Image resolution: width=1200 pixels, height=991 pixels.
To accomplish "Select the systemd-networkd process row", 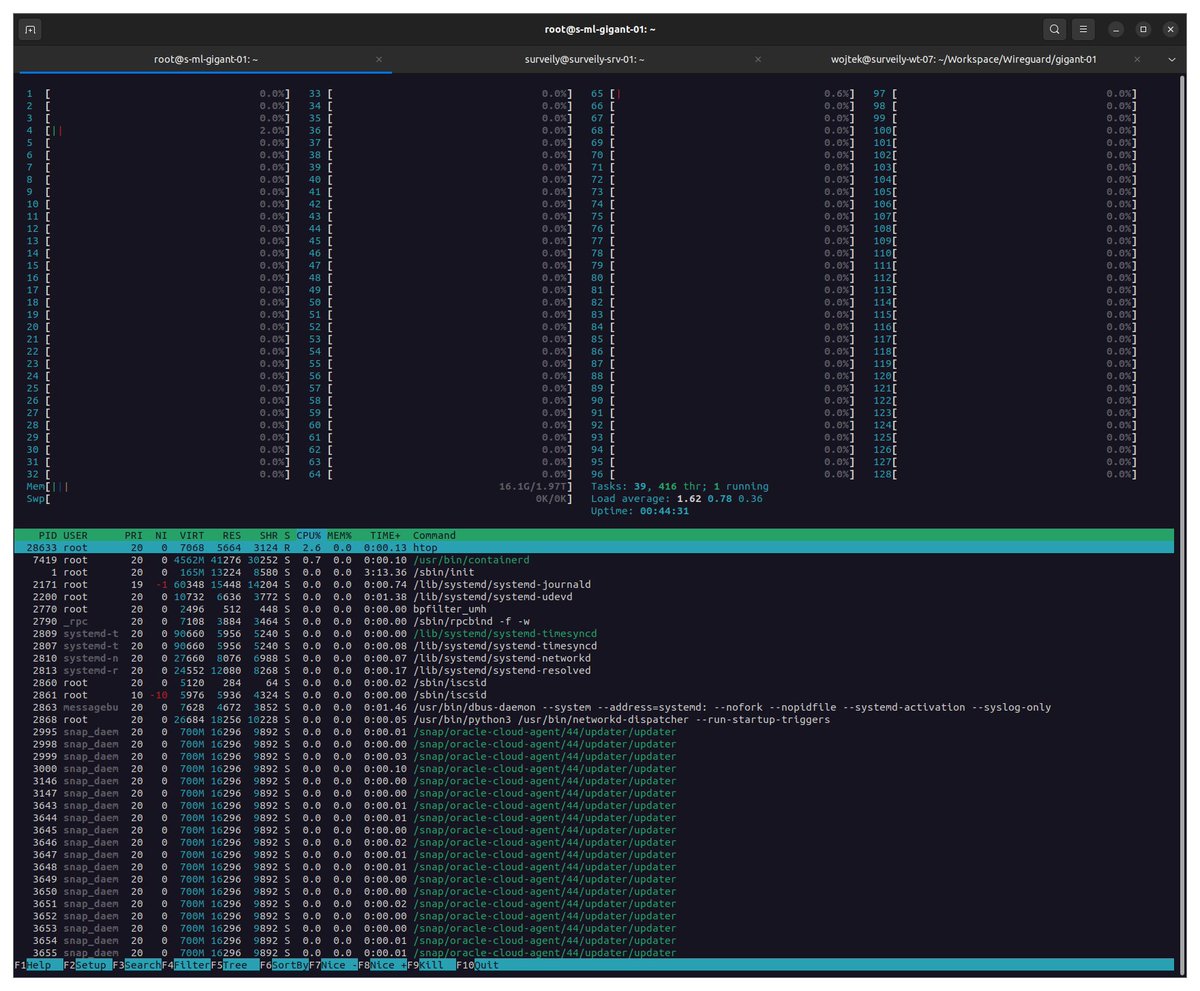I will point(594,658).
